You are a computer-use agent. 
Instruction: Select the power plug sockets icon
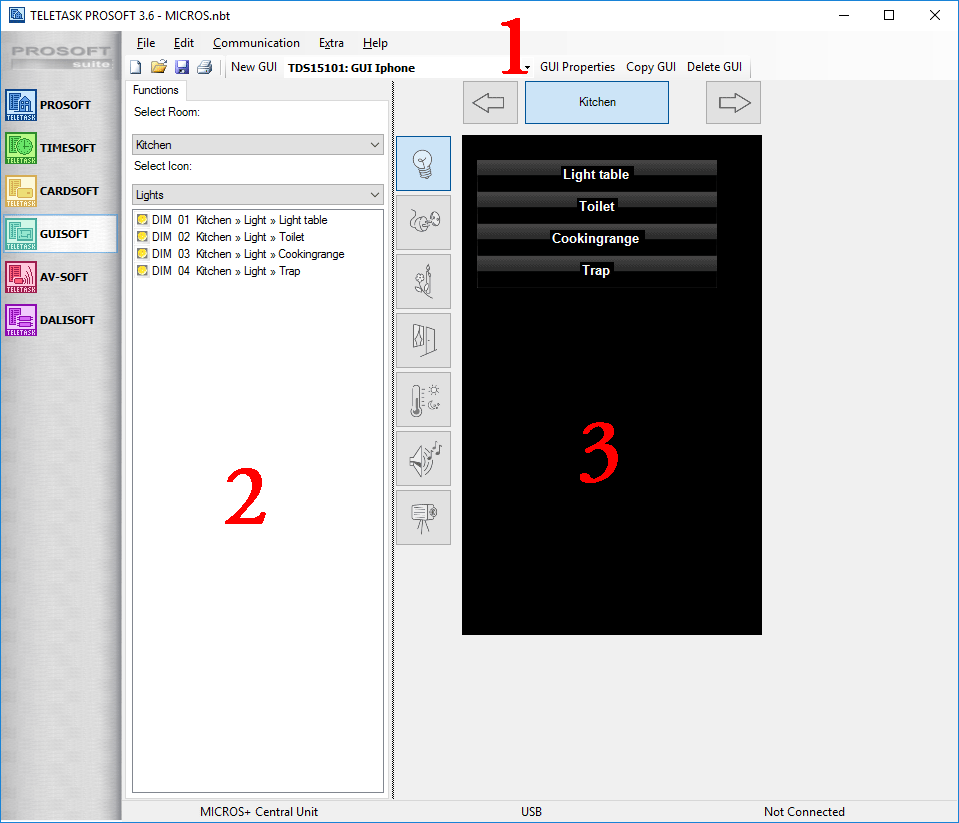tap(423, 222)
